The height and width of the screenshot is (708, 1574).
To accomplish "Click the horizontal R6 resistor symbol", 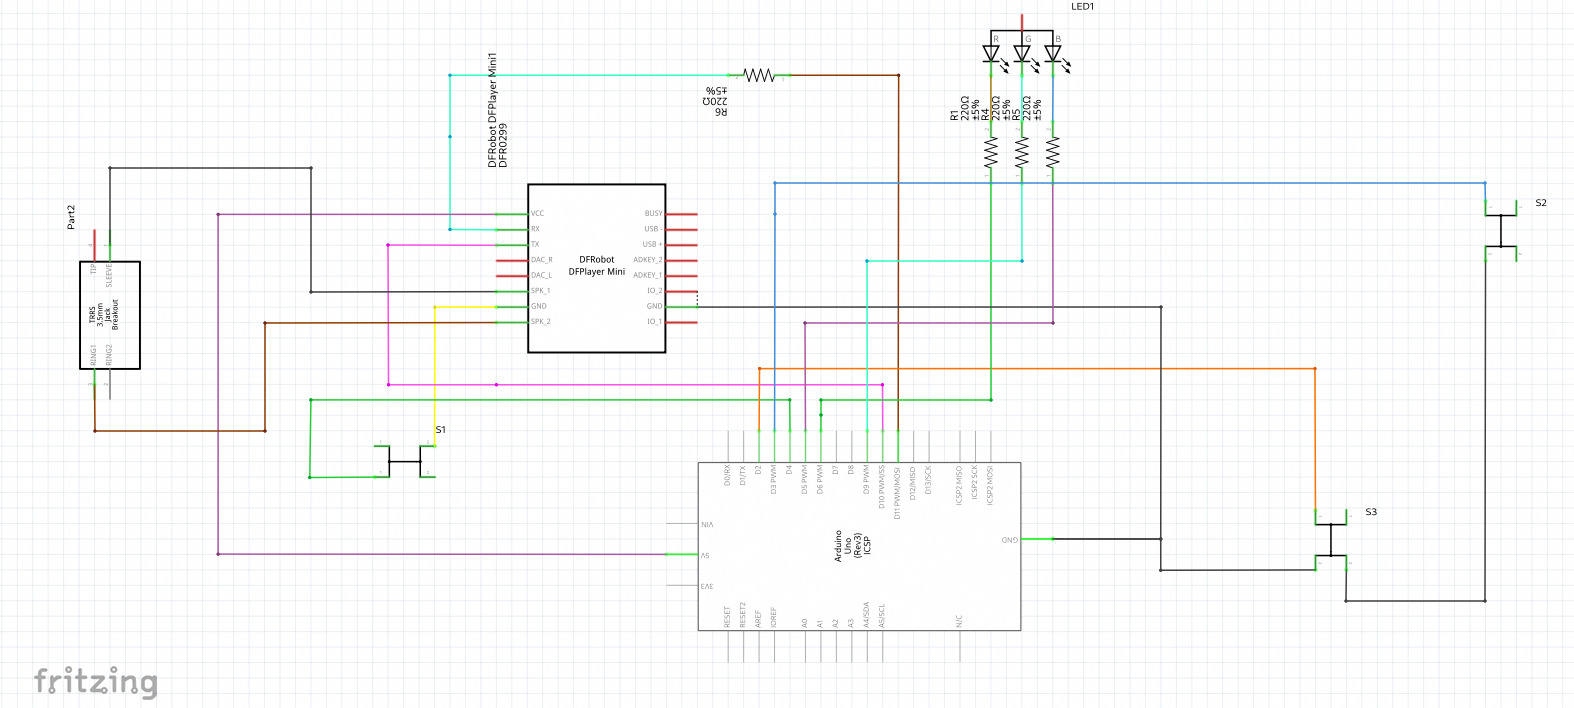I will tap(759, 75).
